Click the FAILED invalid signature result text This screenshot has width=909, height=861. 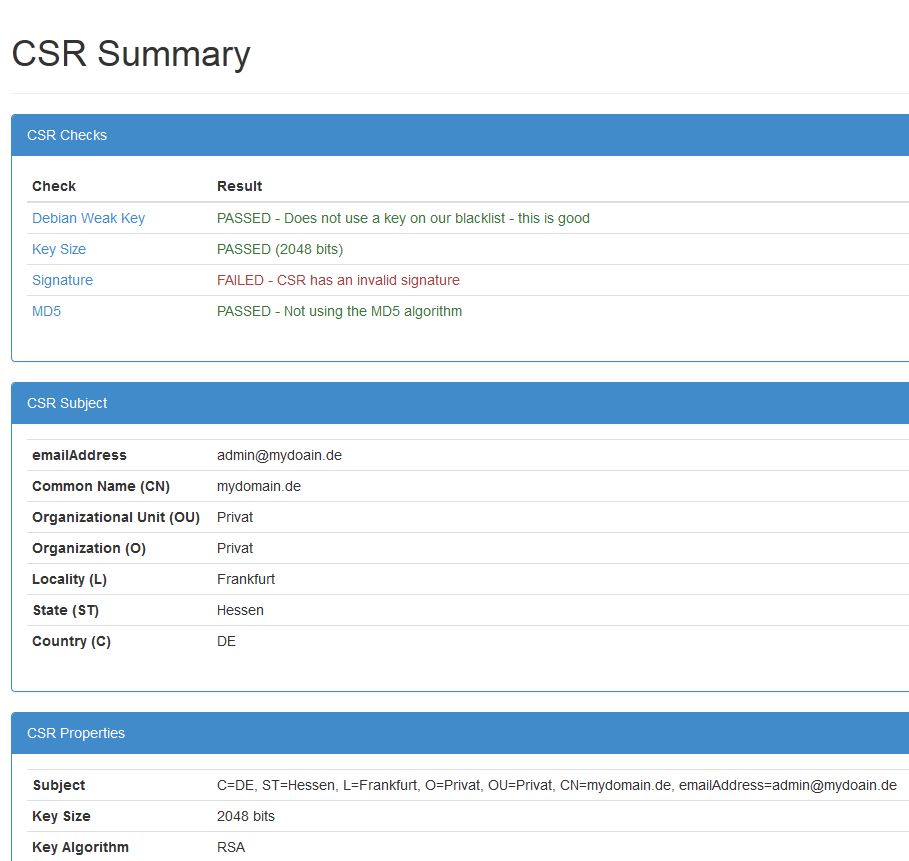coord(338,280)
